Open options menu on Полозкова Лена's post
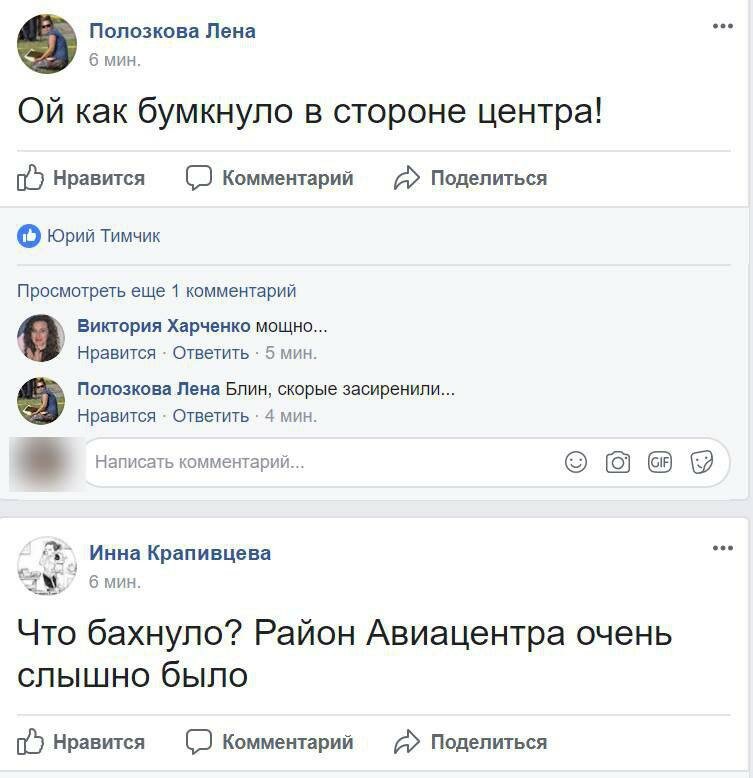Screen dimensions: 753x778 [723, 27]
